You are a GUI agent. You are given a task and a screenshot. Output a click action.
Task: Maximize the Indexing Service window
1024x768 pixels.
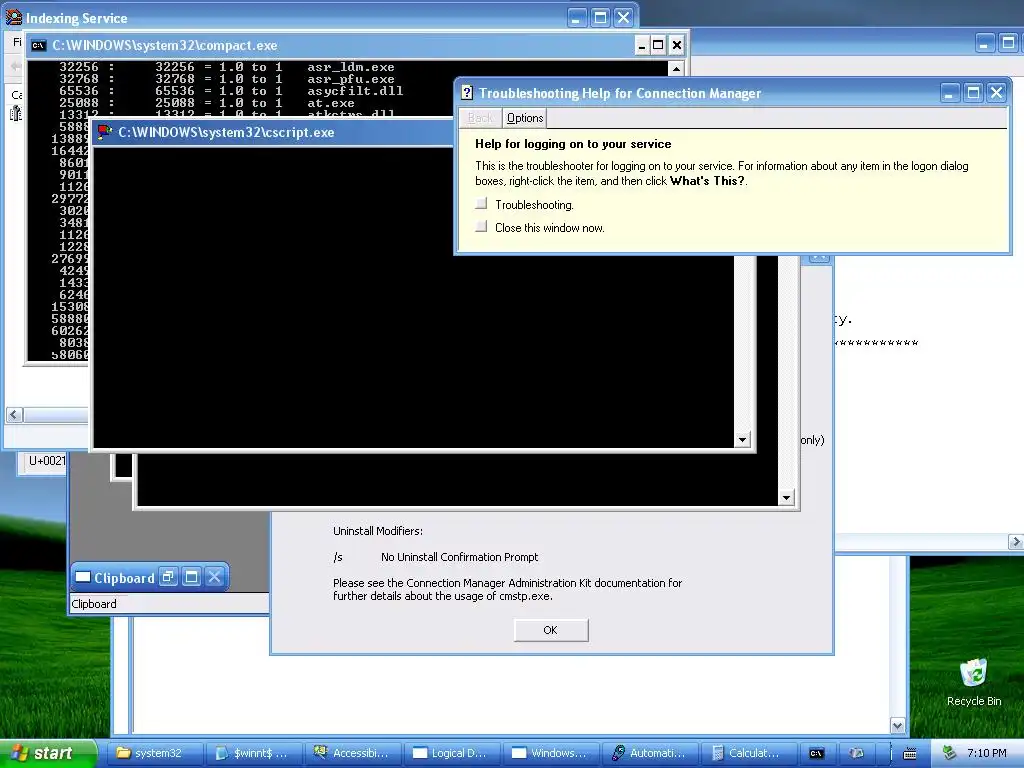click(600, 18)
